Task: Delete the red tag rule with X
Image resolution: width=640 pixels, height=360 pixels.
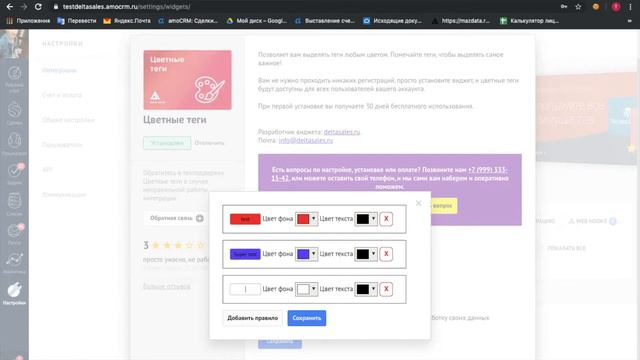Action: pyautogui.click(x=386, y=219)
